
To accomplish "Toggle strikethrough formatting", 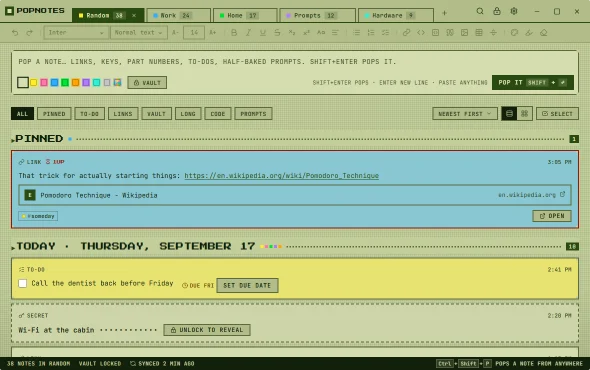I will tap(277, 33).
